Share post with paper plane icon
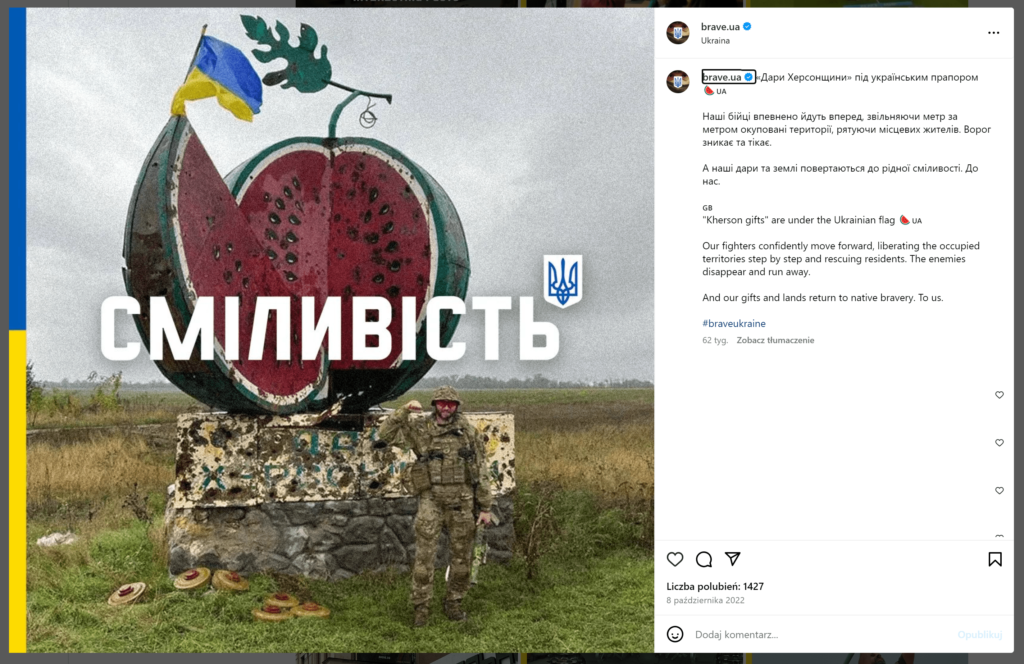The height and width of the screenshot is (664, 1024). click(732, 559)
